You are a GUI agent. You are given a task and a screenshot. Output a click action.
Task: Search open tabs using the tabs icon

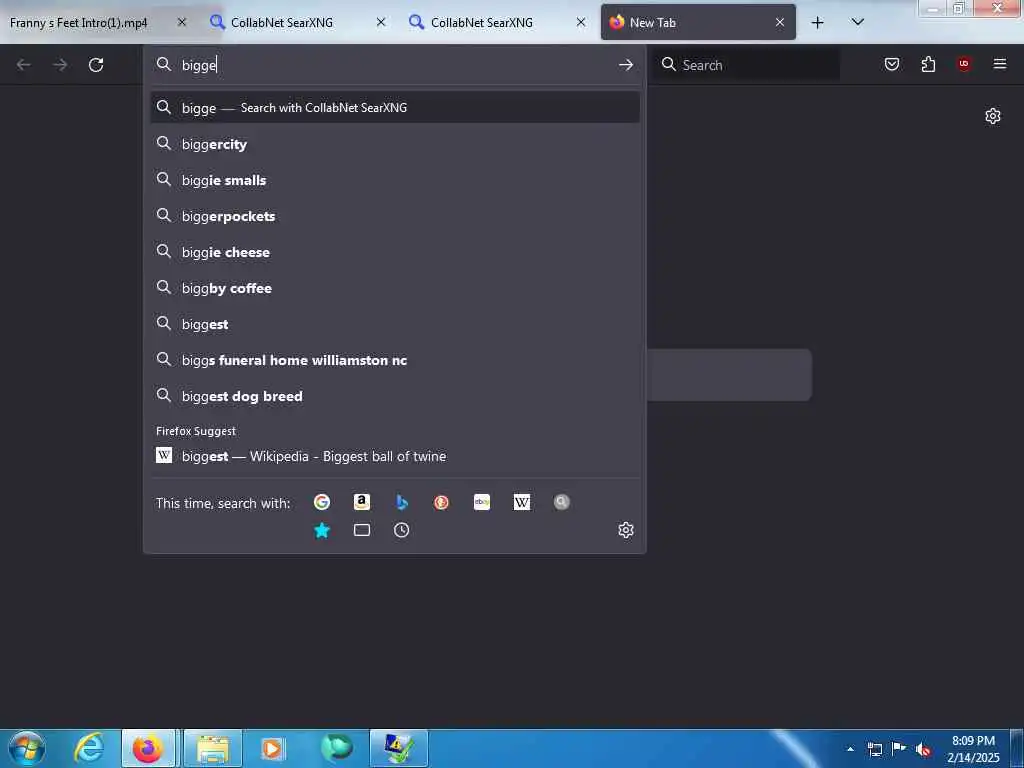click(362, 530)
